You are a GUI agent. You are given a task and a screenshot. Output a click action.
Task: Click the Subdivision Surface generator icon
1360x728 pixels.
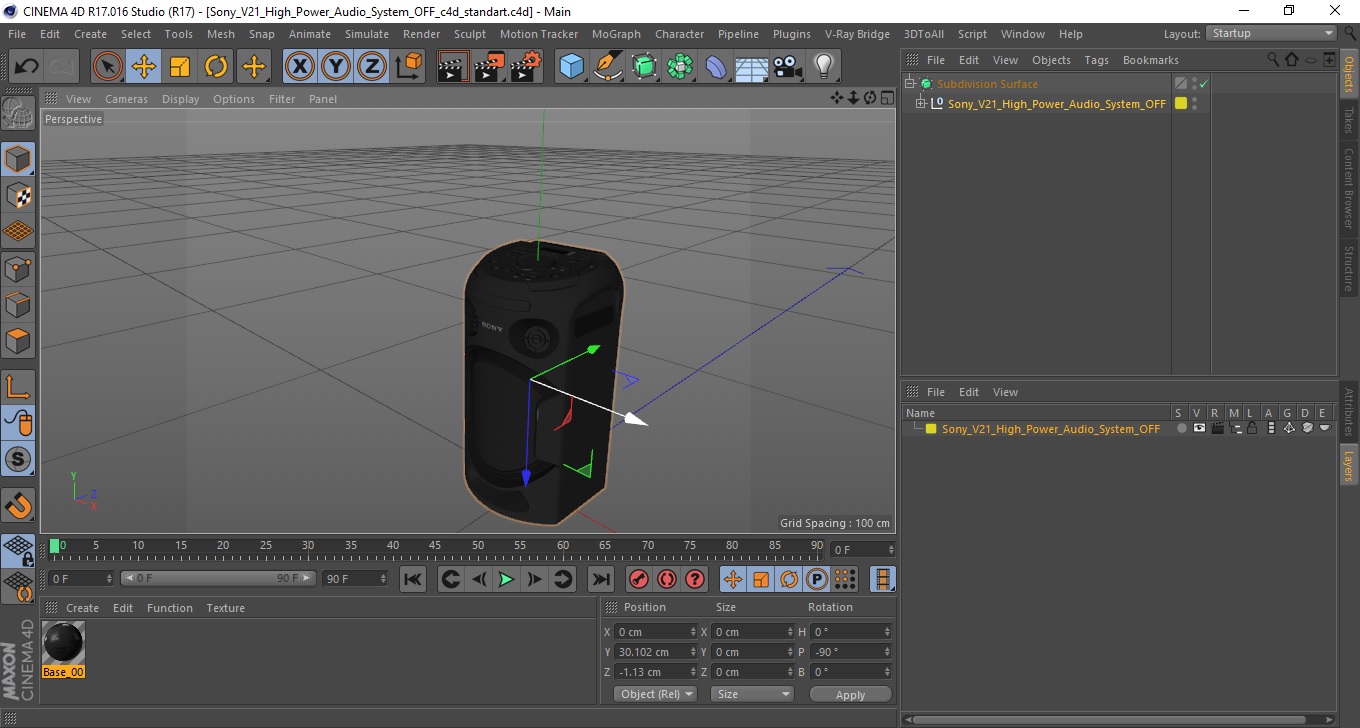point(644,67)
